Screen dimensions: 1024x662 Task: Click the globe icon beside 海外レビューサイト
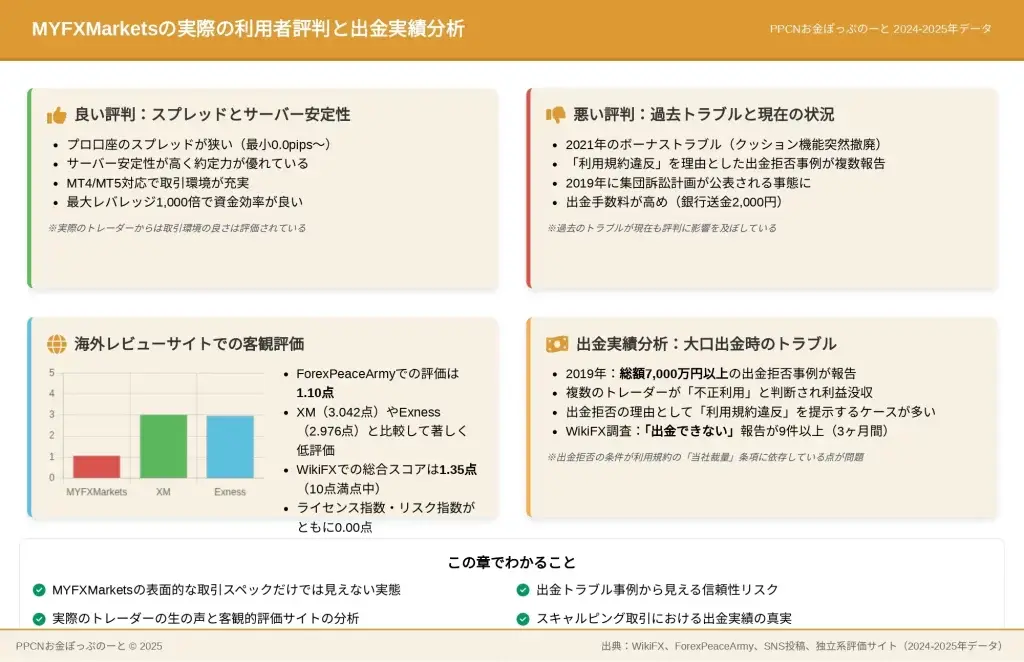click(57, 344)
